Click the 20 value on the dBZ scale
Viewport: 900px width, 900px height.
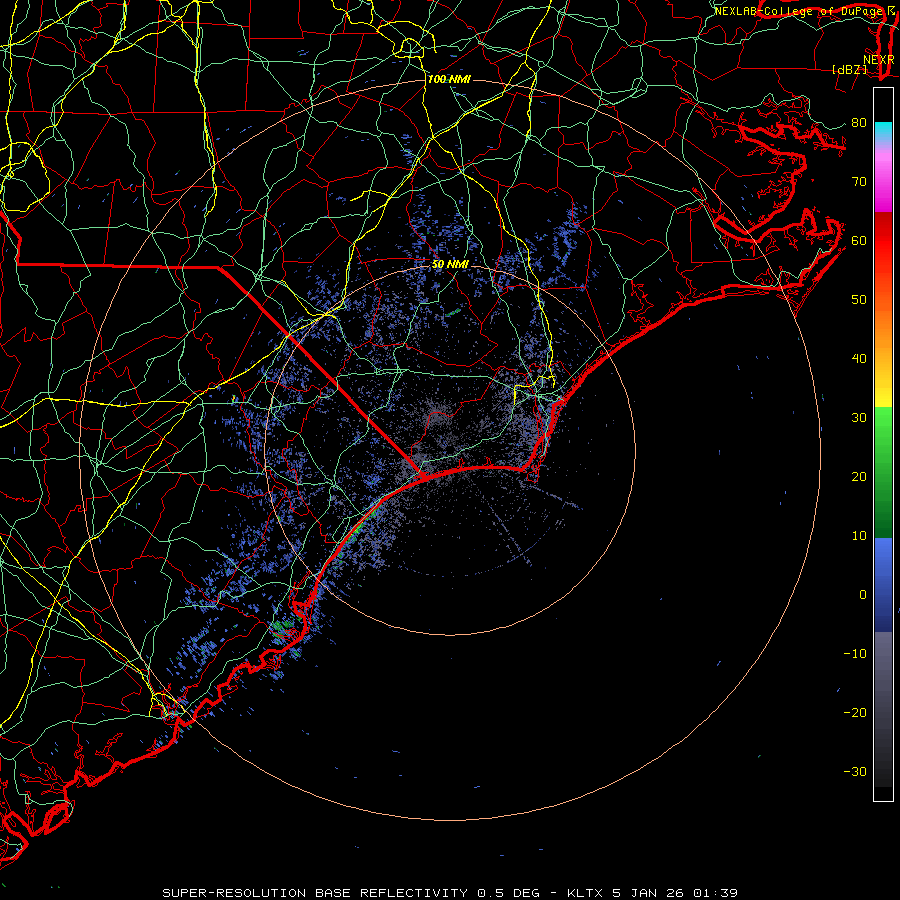pos(859,477)
